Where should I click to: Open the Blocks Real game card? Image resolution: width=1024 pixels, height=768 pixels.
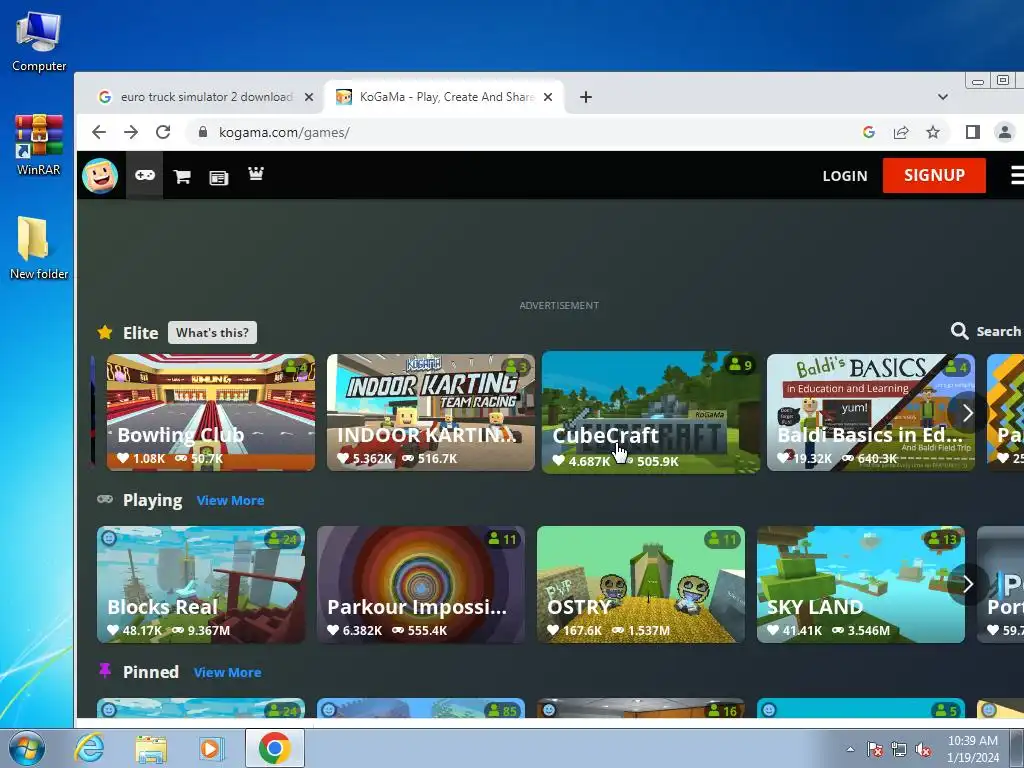pyautogui.click(x=200, y=584)
